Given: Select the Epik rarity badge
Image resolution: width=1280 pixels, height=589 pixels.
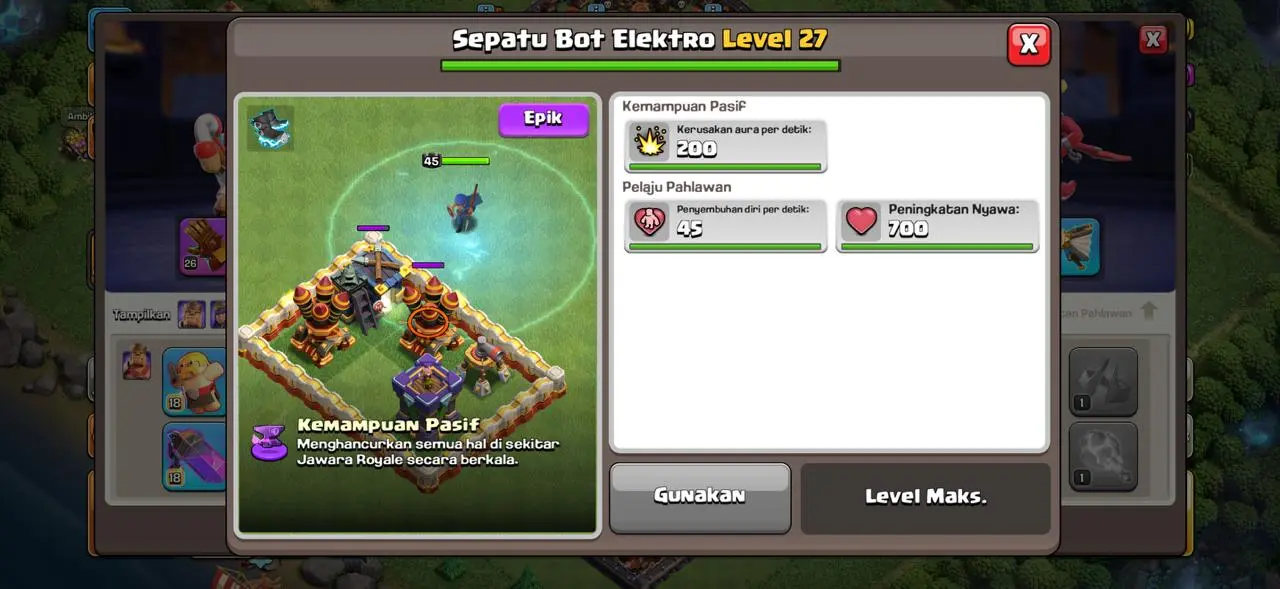Looking at the screenshot, I should point(544,119).
